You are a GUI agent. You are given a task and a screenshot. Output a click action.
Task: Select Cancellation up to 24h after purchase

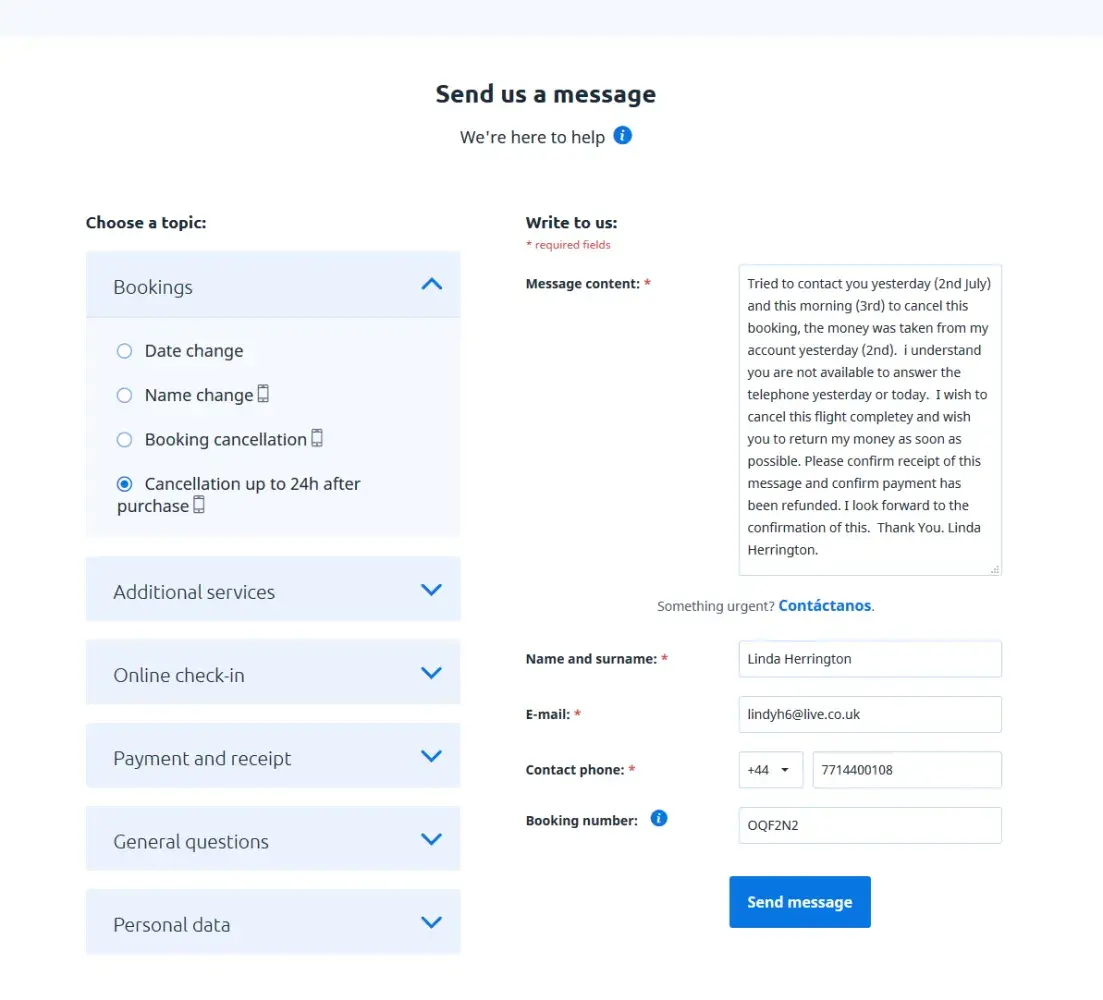click(124, 484)
